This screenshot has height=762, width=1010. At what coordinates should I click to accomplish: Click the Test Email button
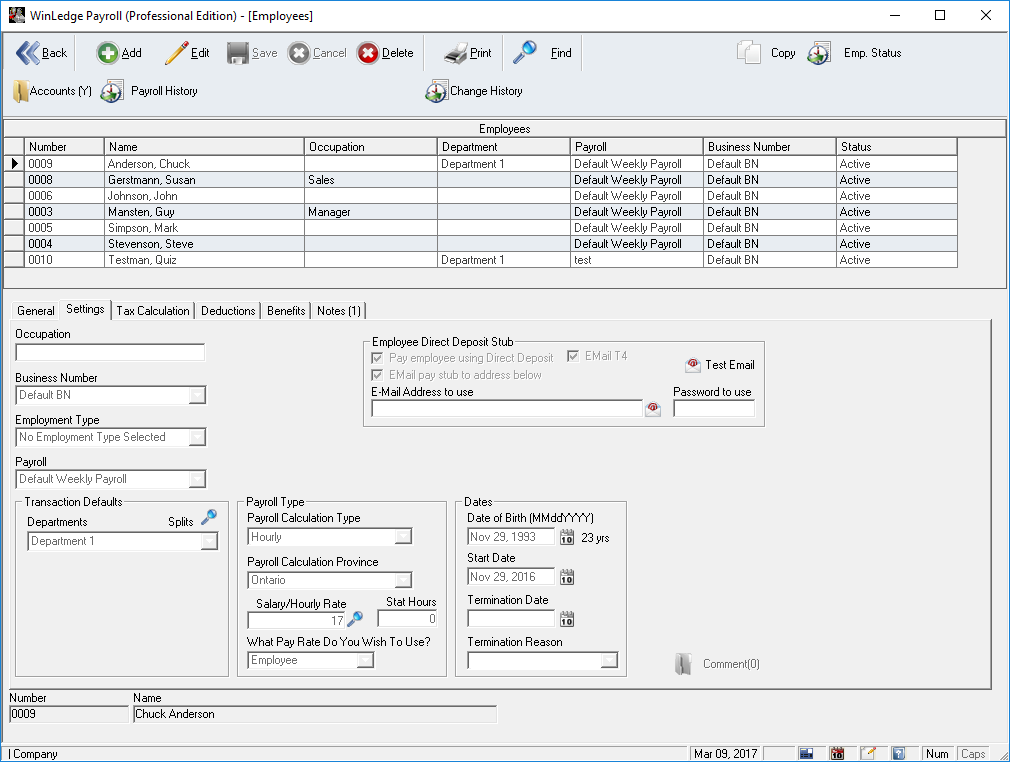(x=720, y=365)
